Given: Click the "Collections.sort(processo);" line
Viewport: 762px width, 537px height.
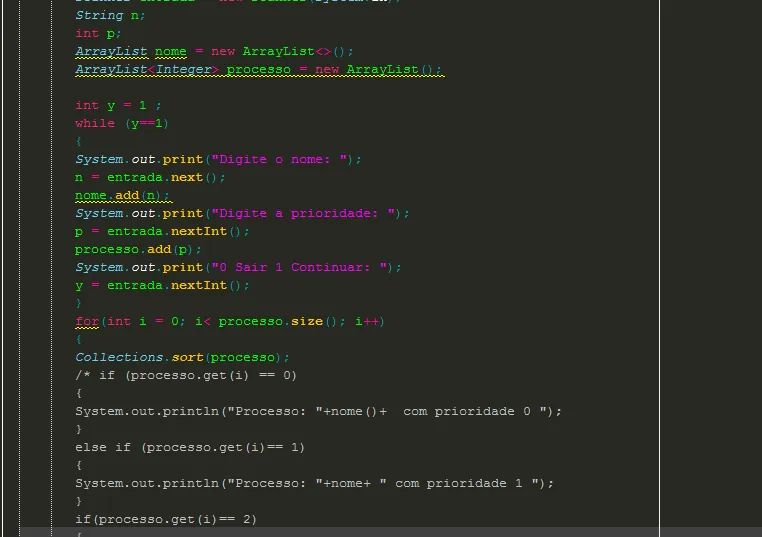Looking at the screenshot, I should point(182,357).
